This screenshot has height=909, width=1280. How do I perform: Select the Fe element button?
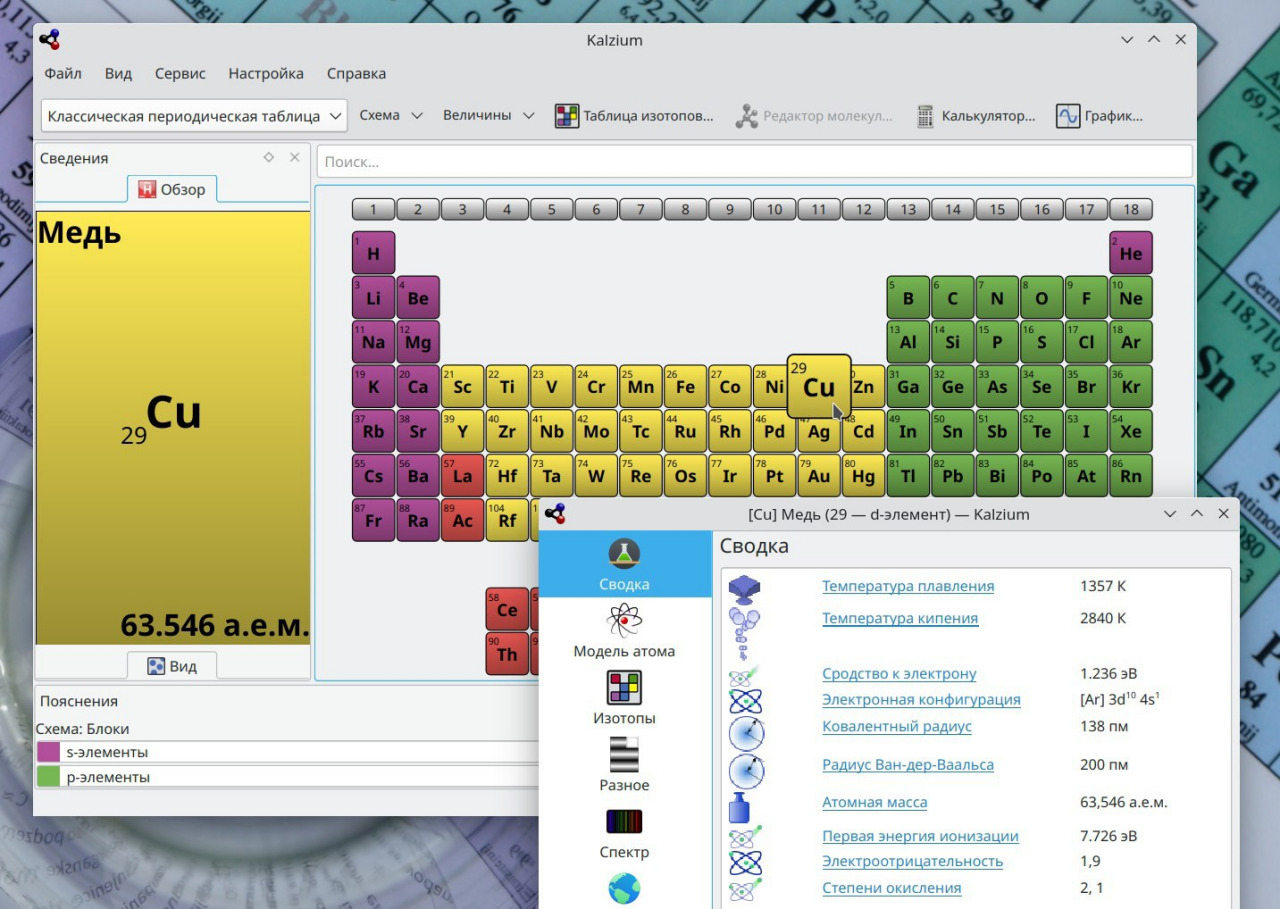click(685, 387)
